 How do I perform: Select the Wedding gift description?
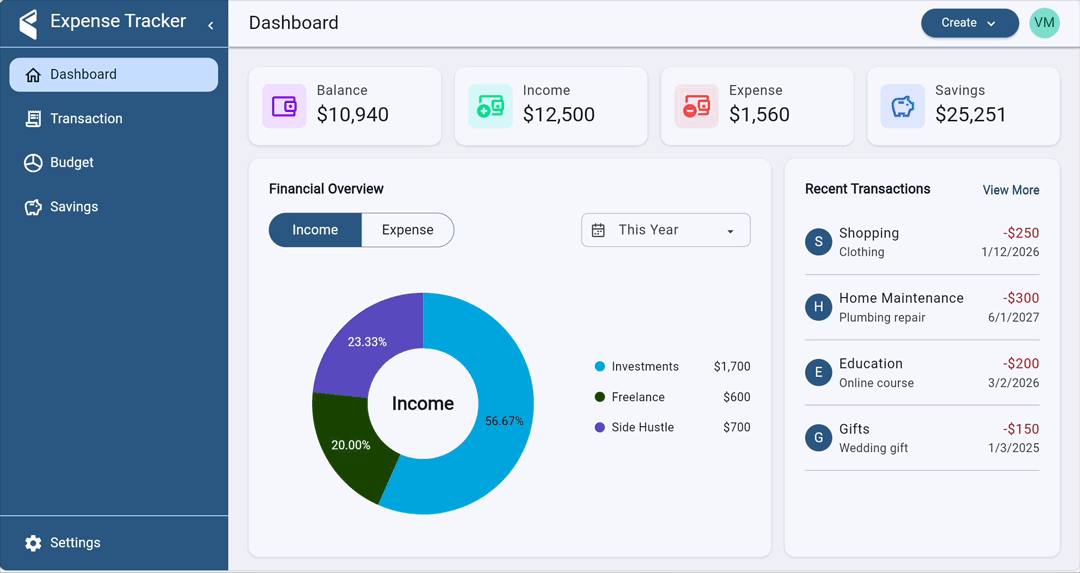(x=873, y=448)
